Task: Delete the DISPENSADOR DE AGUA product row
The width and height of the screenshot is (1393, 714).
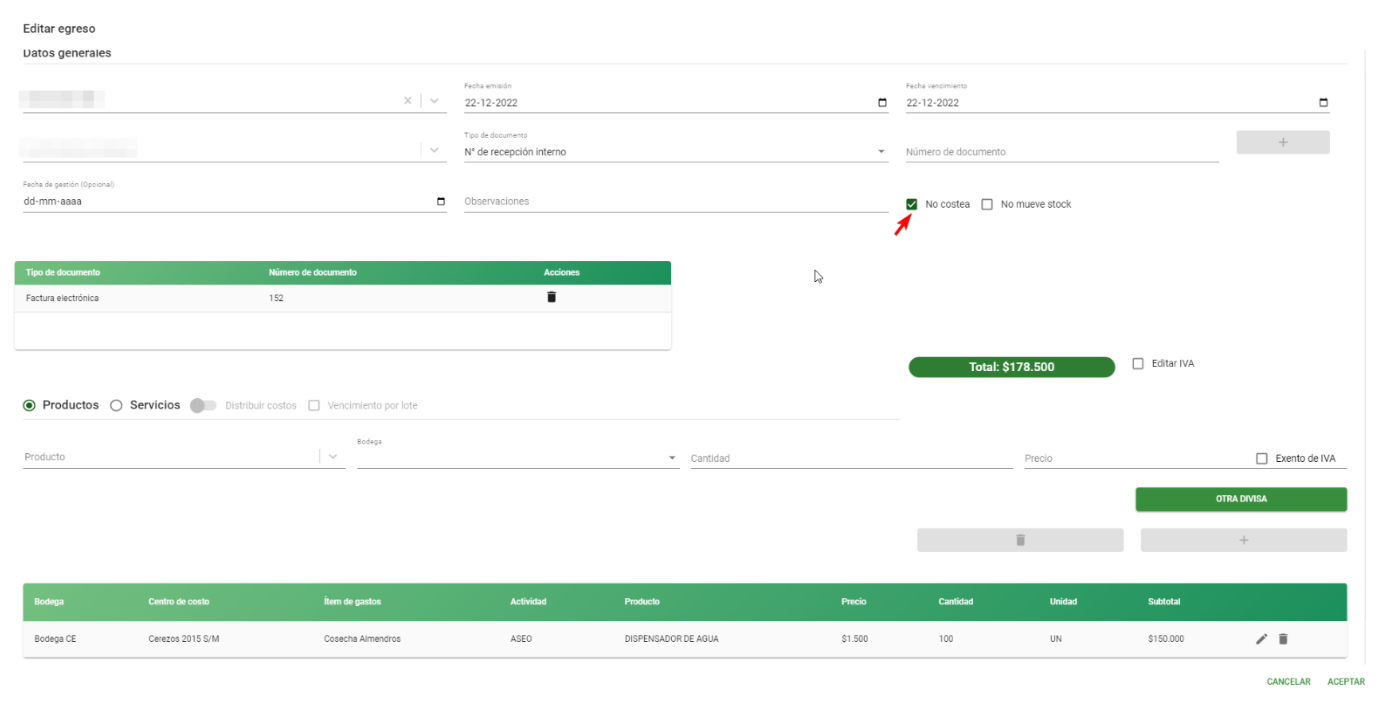Action: [x=1283, y=638]
